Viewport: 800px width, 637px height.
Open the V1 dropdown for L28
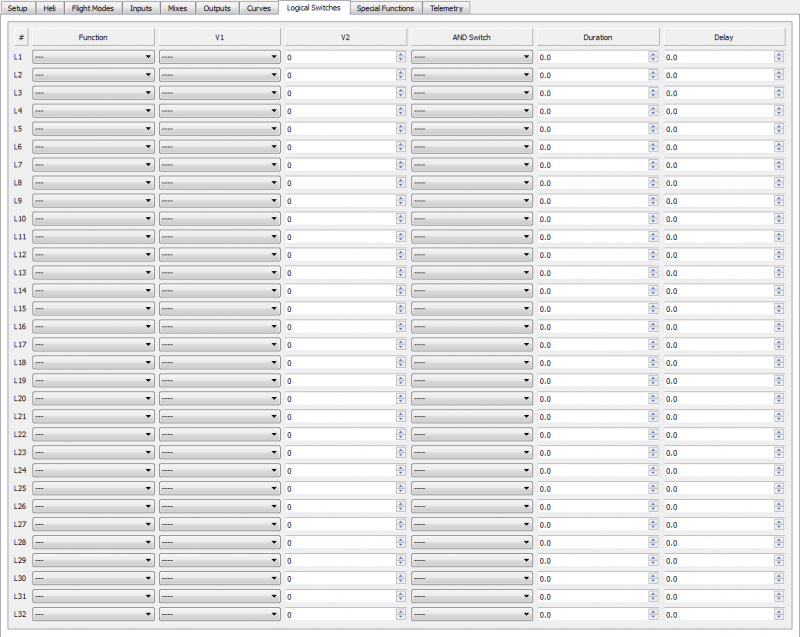tap(219, 543)
